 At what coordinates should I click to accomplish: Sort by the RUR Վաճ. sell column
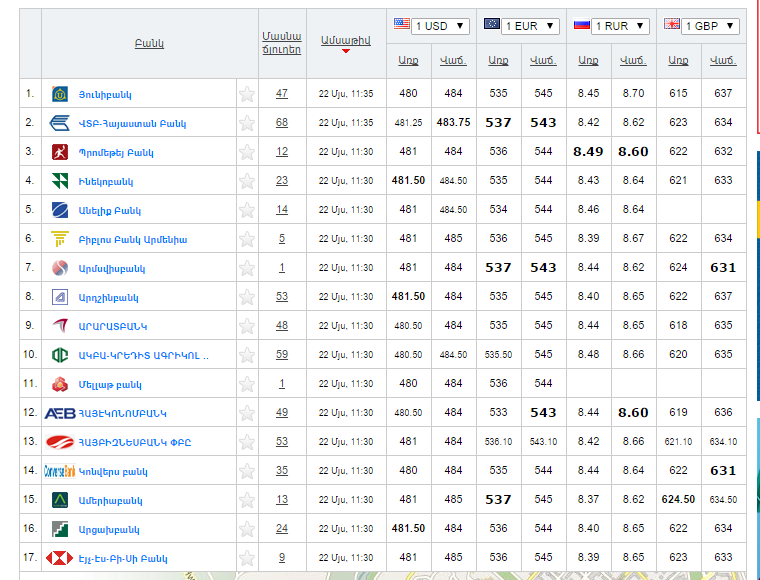click(633, 61)
